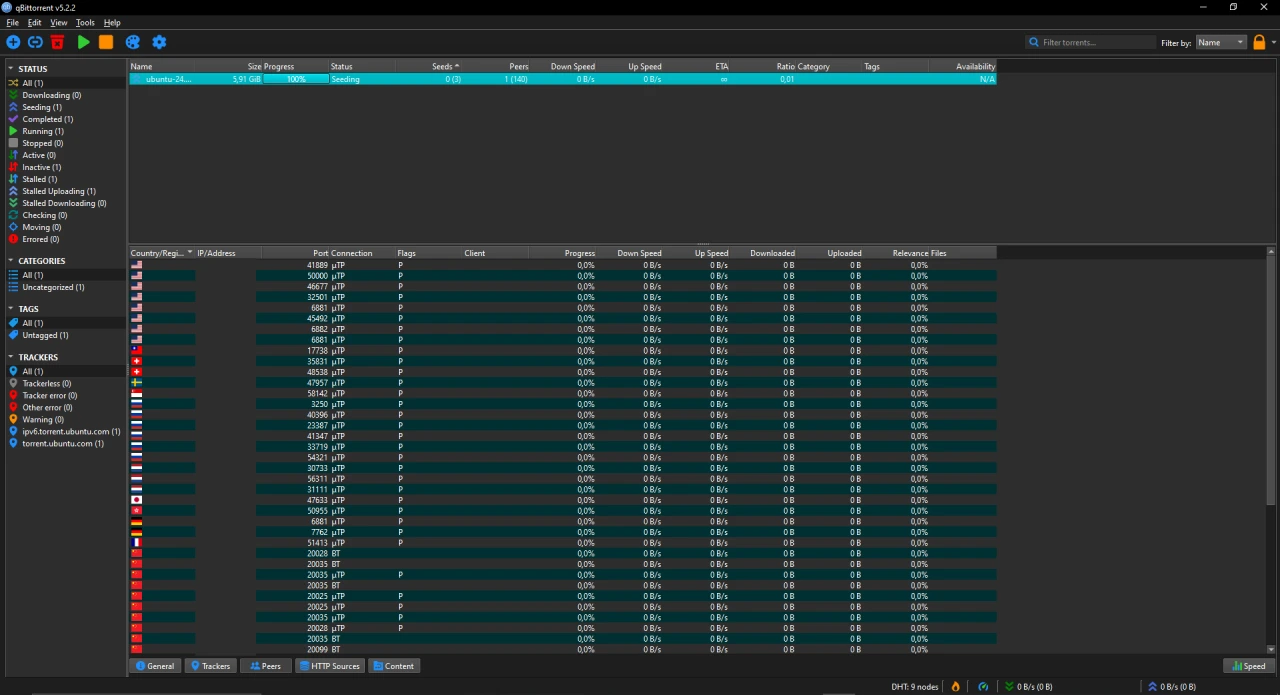This screenshot has height=695, width=1280.
Task: Sort torrents by Ratio column header
Action: point(763,66)
